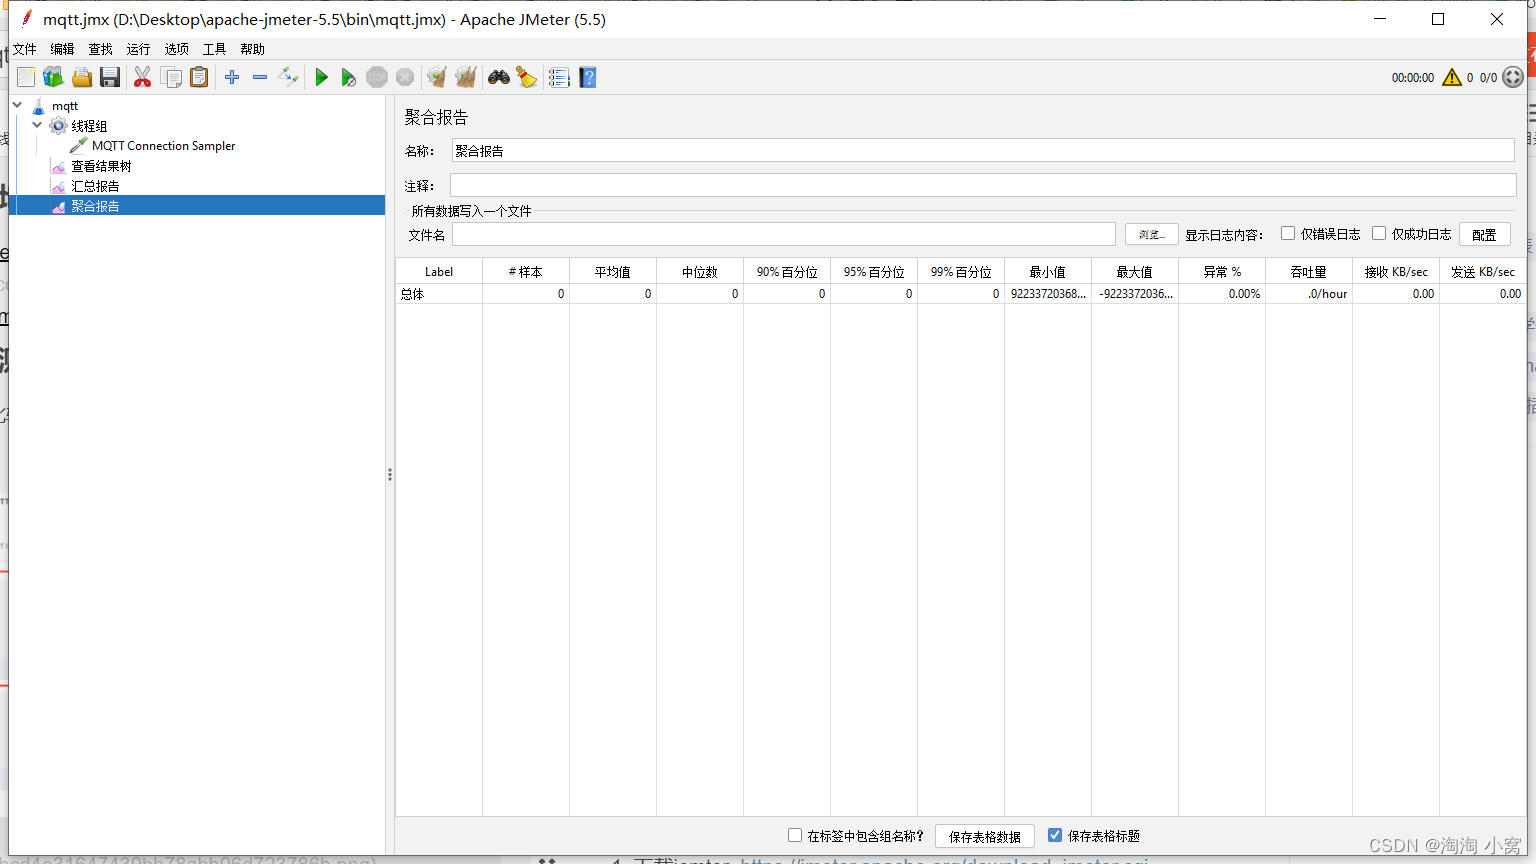Screen dimensions: 1536x864
Task: Start the test with green play icon
Action: [x=321, y=77]
